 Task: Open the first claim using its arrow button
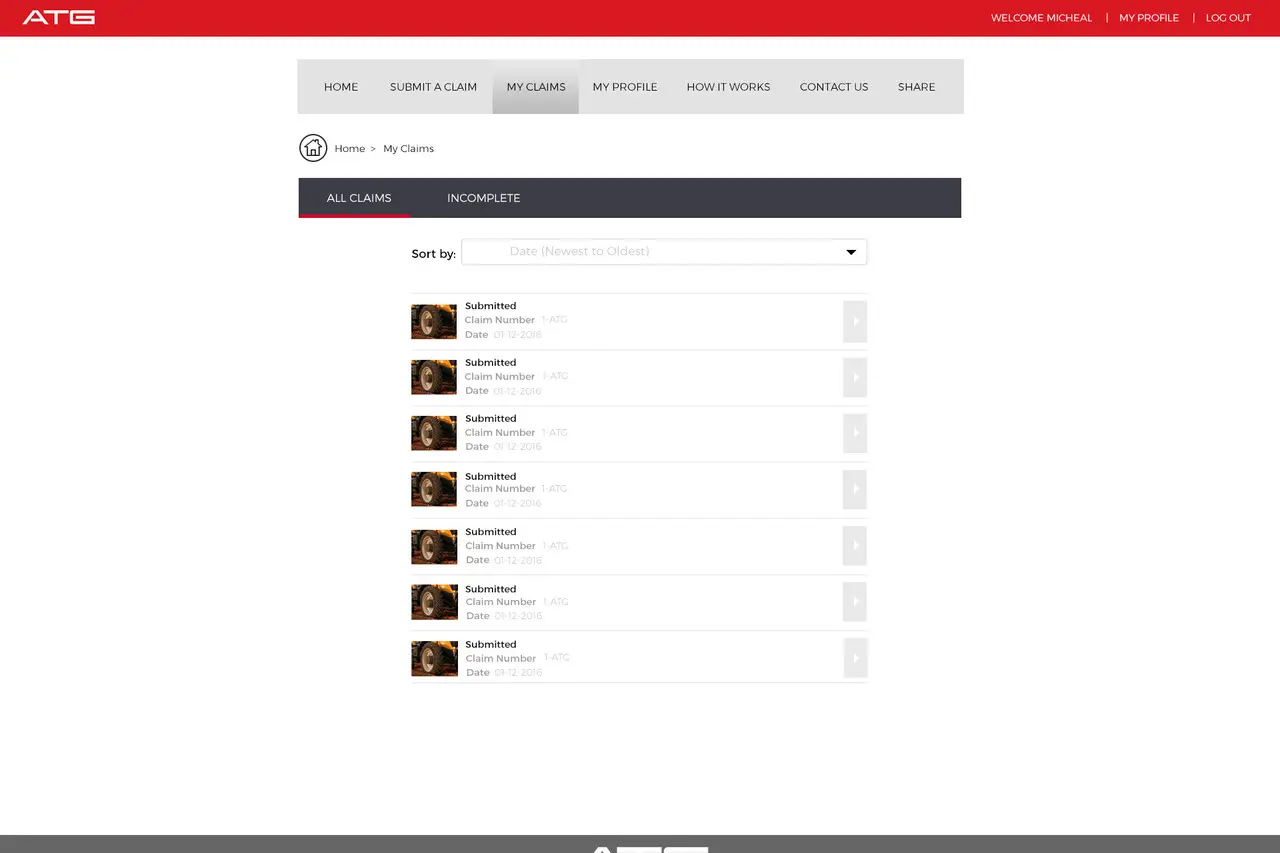[x=855, y=321]
